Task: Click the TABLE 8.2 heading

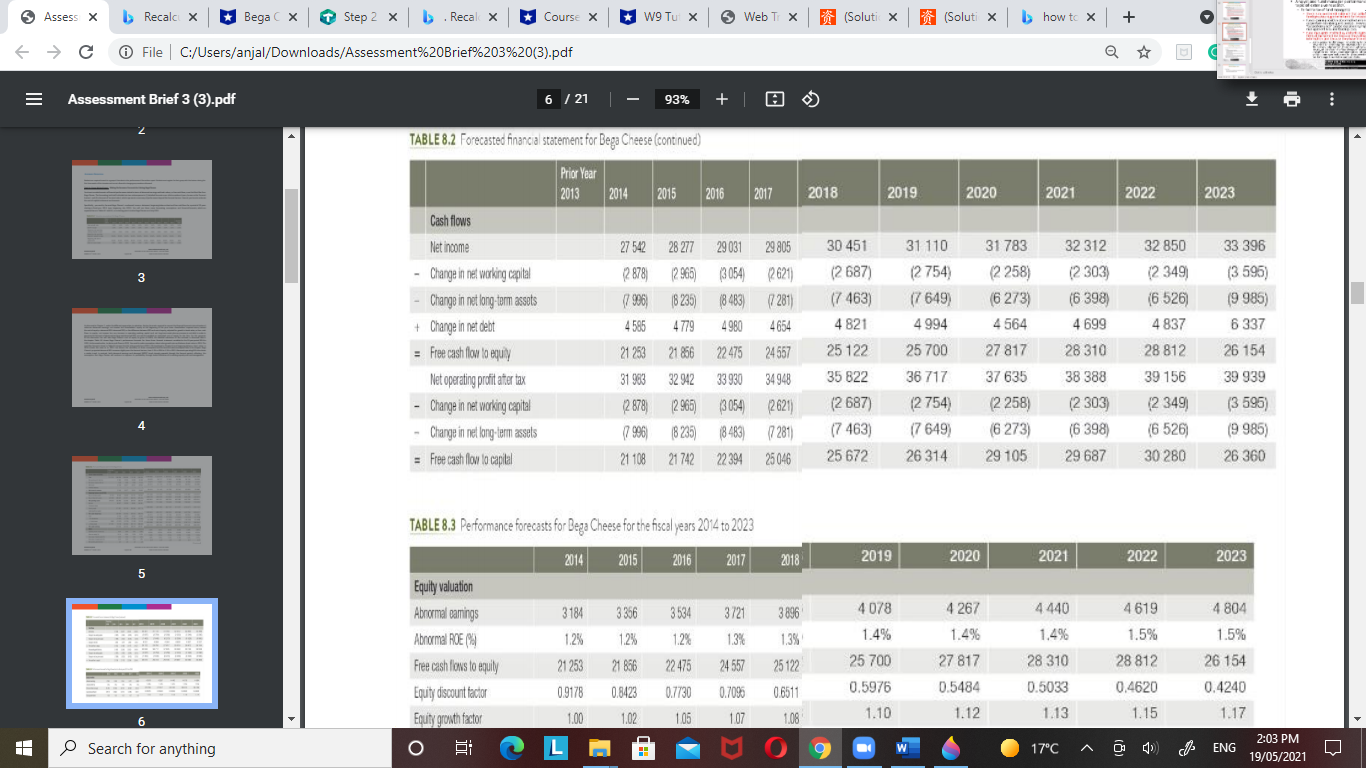Action: [x=555, y=140]
